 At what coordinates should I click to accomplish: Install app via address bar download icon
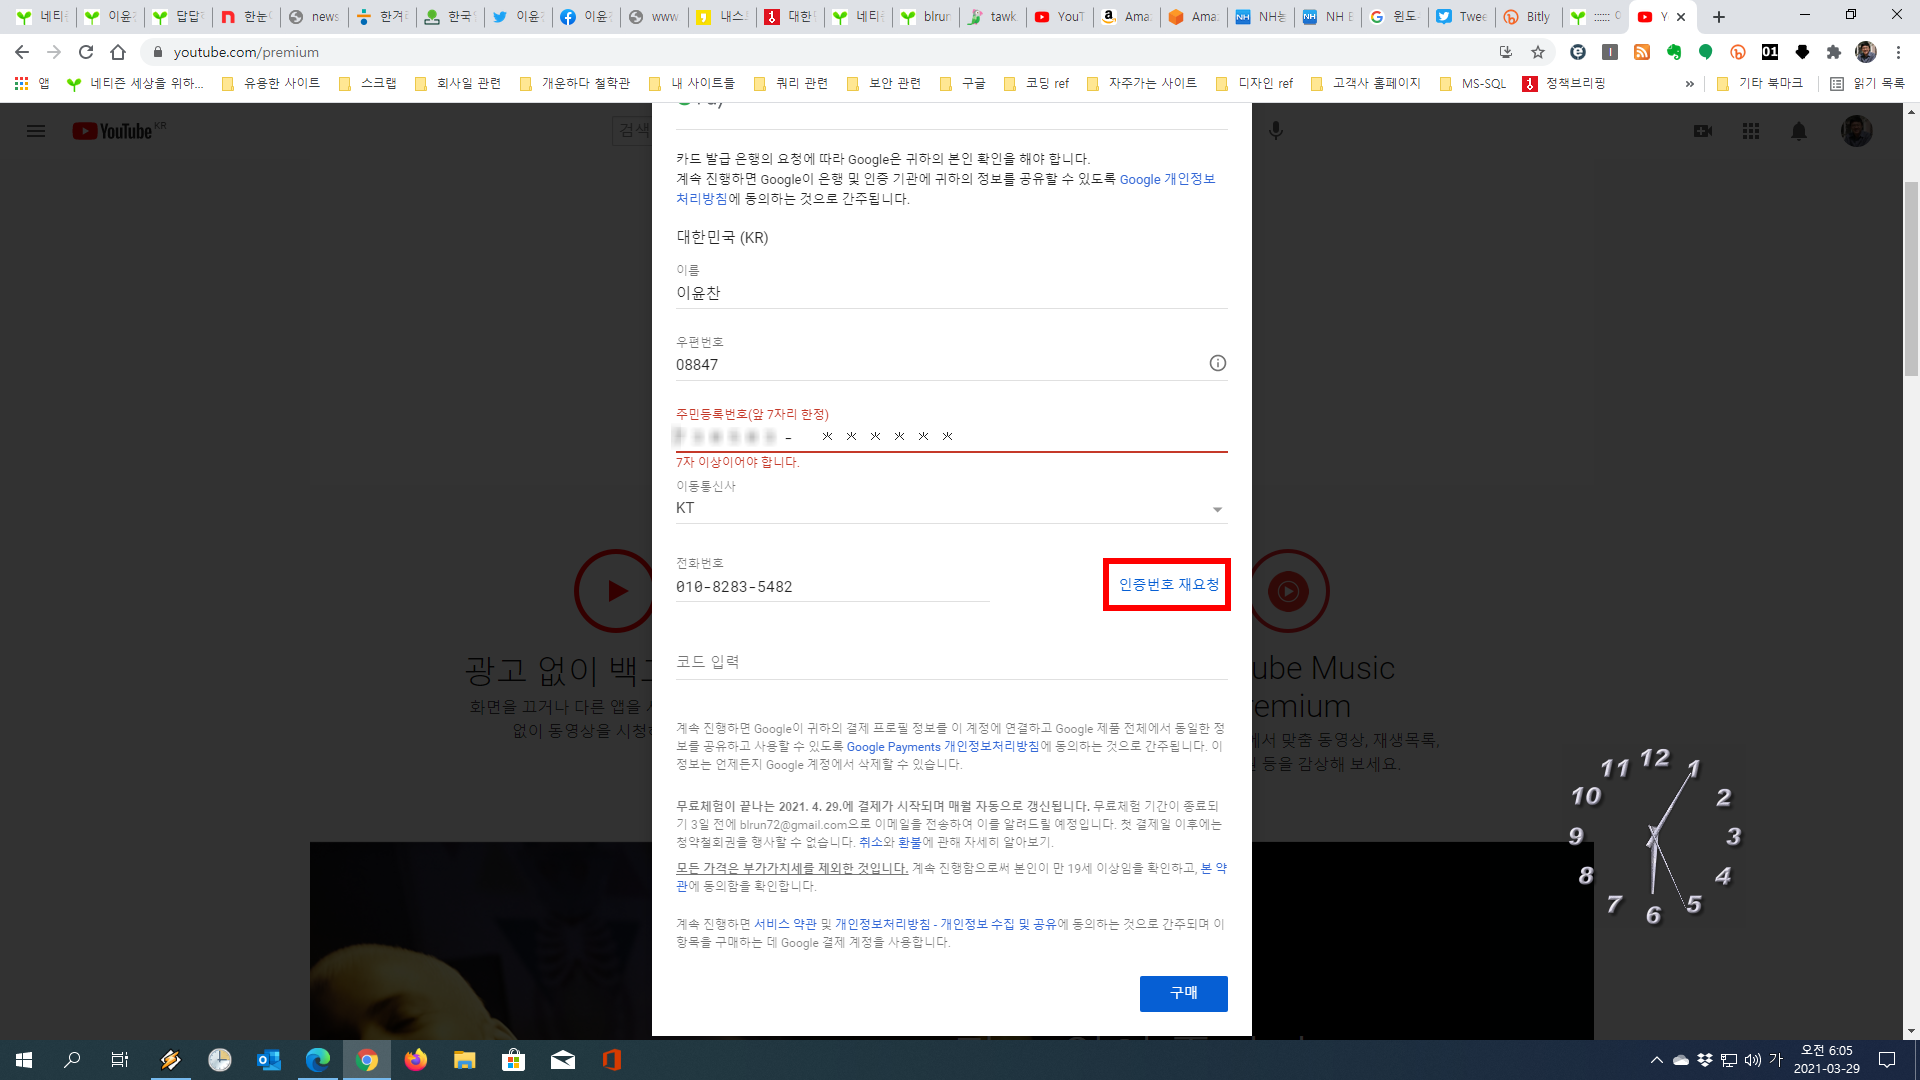click(x=1506, y=52)
